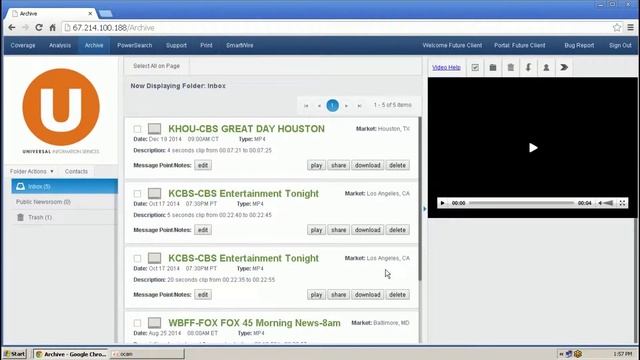640x360 pixels.
Task: Click Sign Out
Action: pos(620,45)
